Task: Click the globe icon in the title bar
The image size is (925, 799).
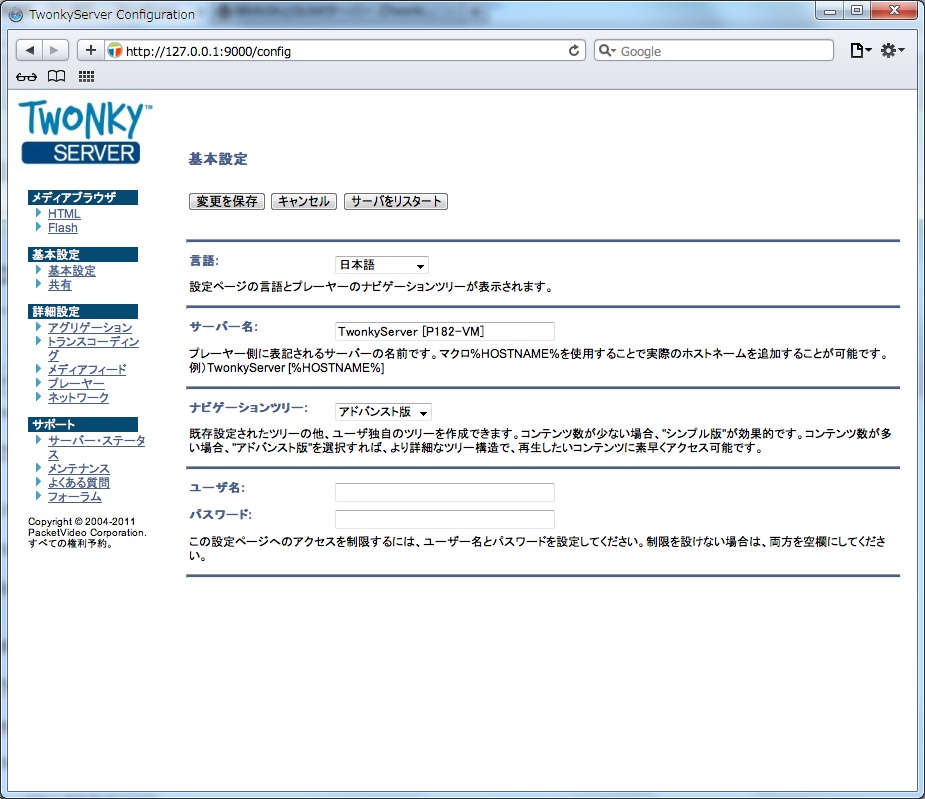Action: pyautogui.click(x=16, y=15)
